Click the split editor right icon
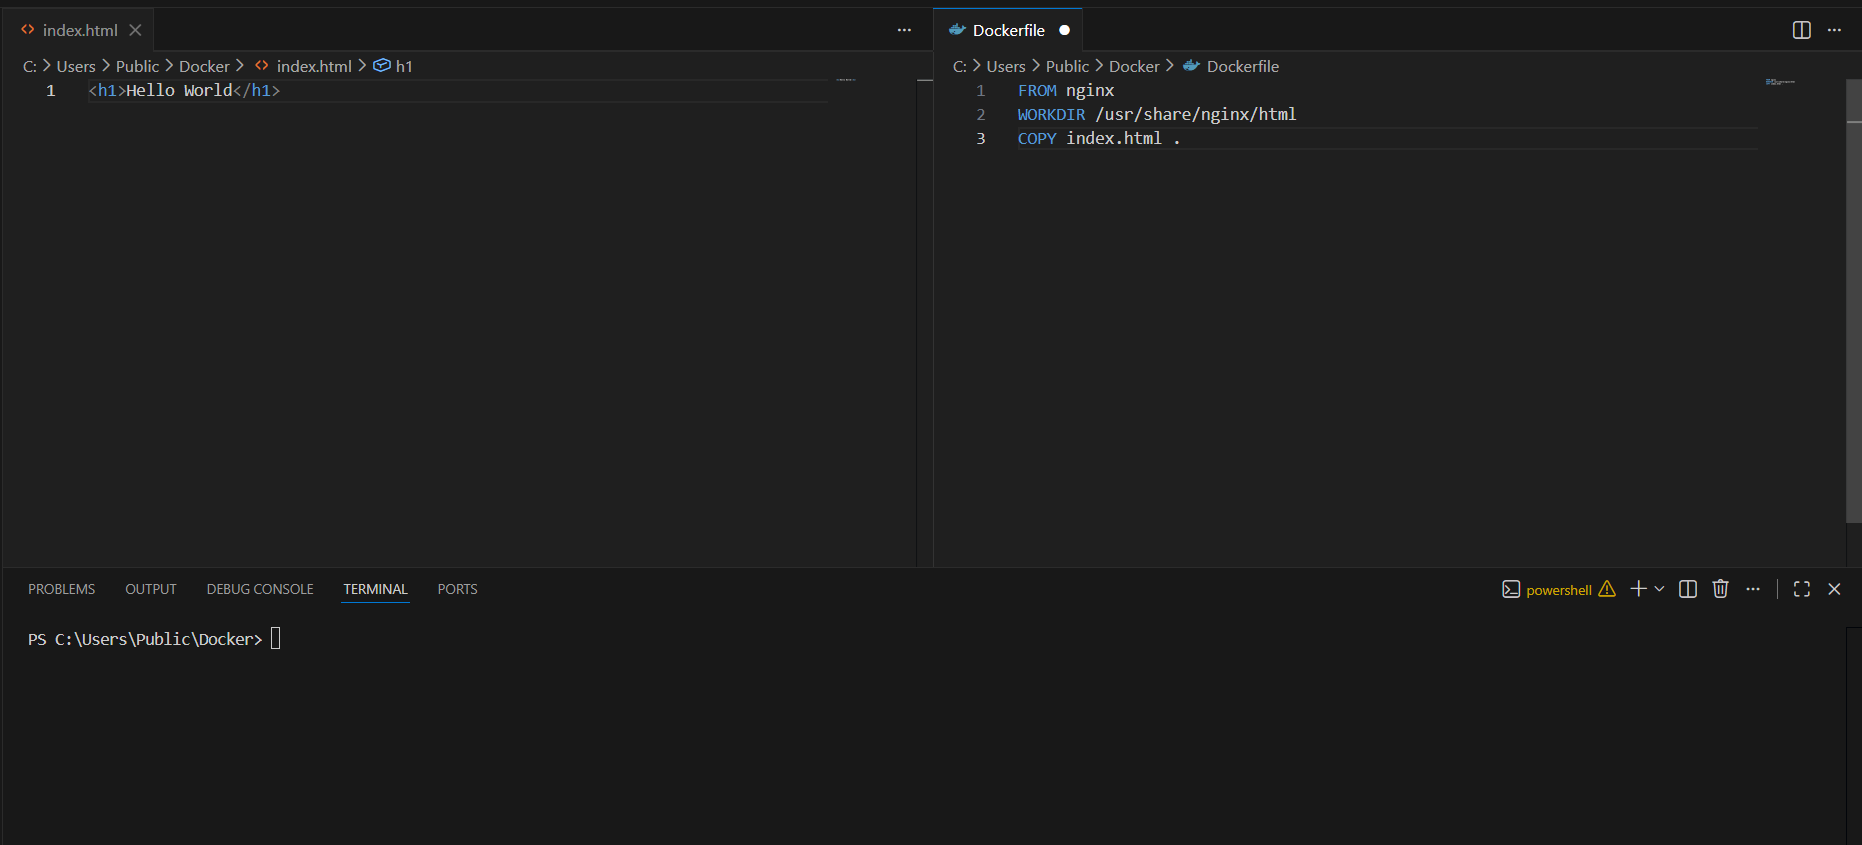 tap(1801, 30)
